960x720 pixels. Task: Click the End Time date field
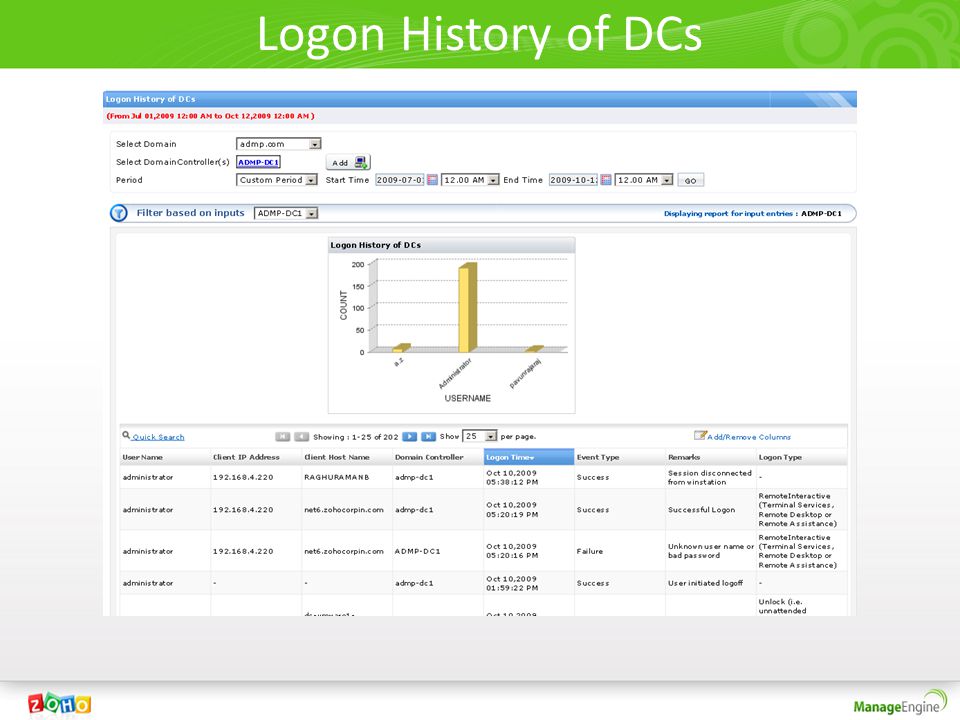pos(573,180)
